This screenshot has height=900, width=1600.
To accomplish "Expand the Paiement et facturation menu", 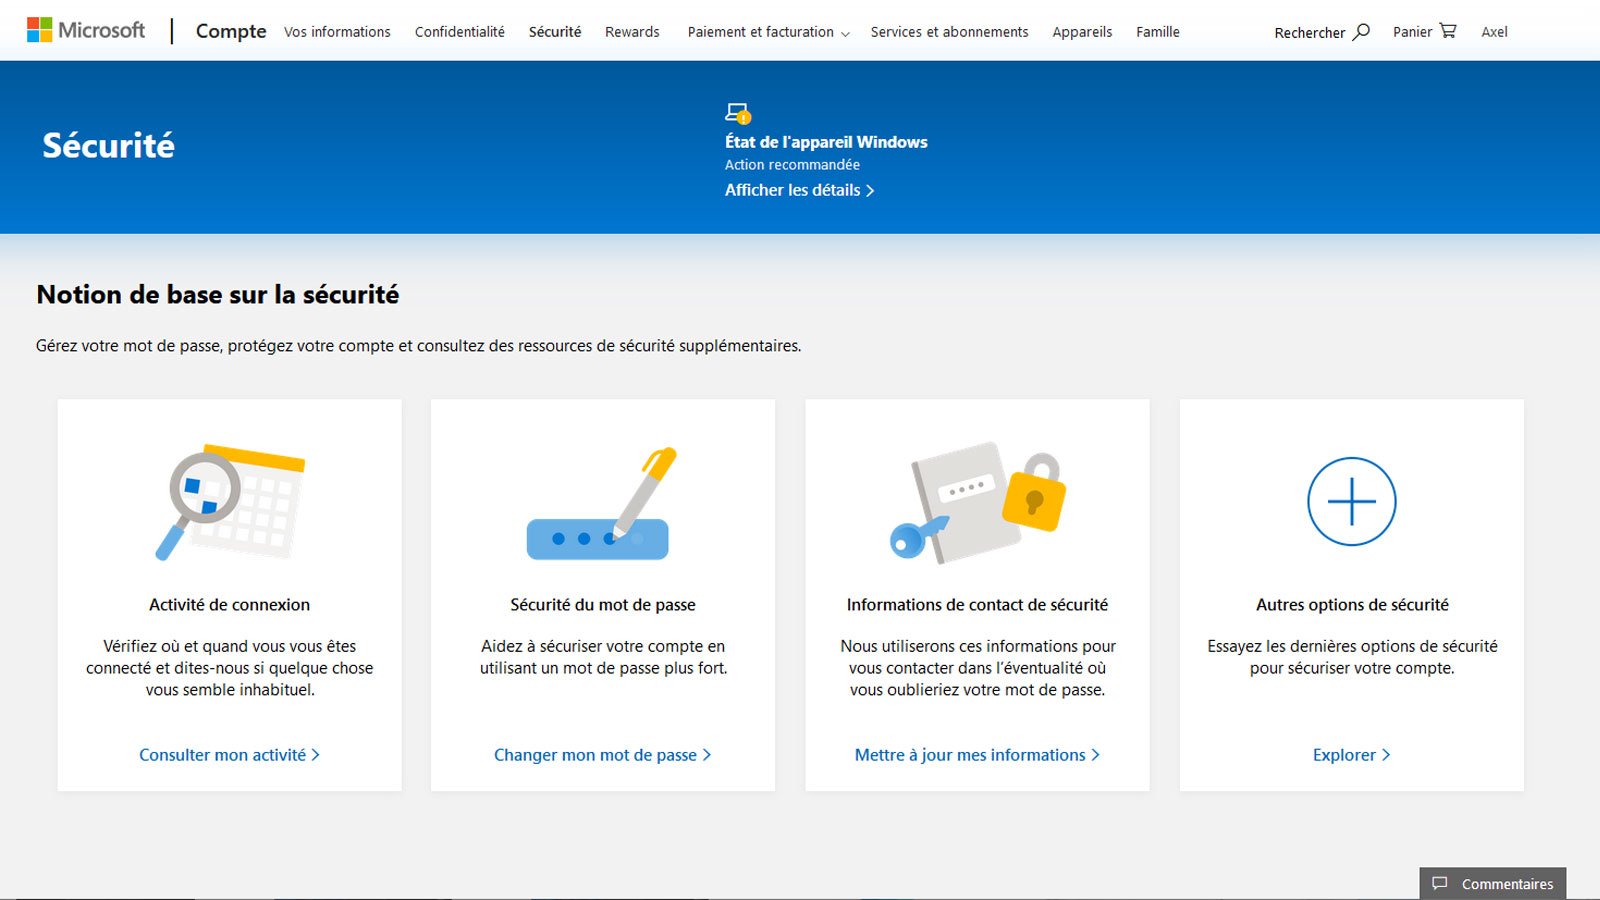I will click(x=760, y=32).
